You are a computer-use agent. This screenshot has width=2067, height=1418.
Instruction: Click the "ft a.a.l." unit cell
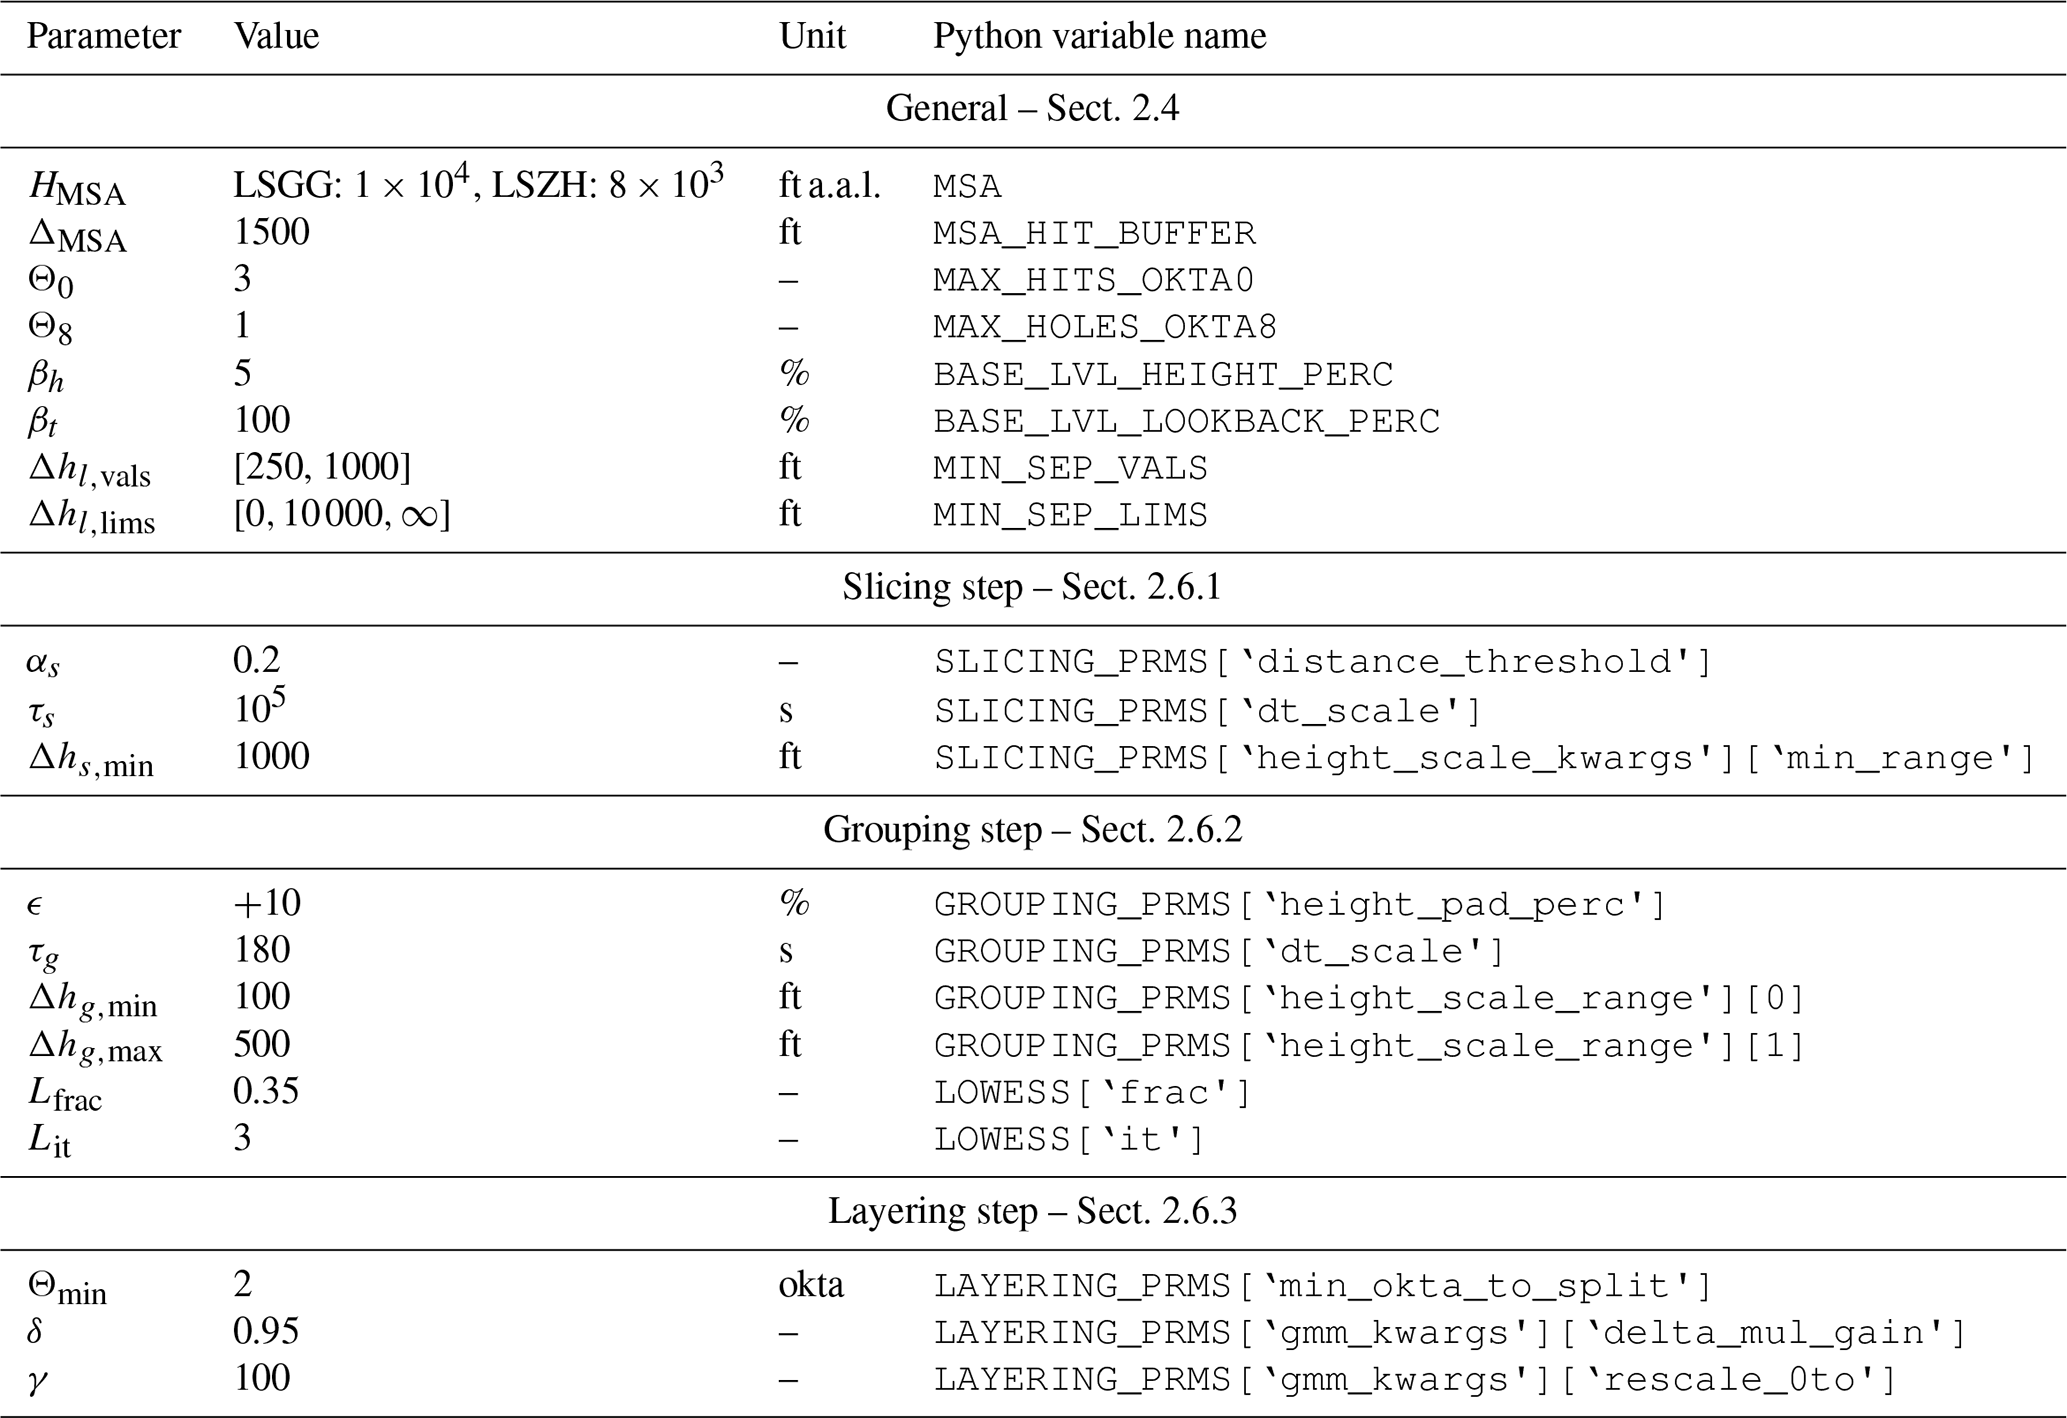coord(829,186)
